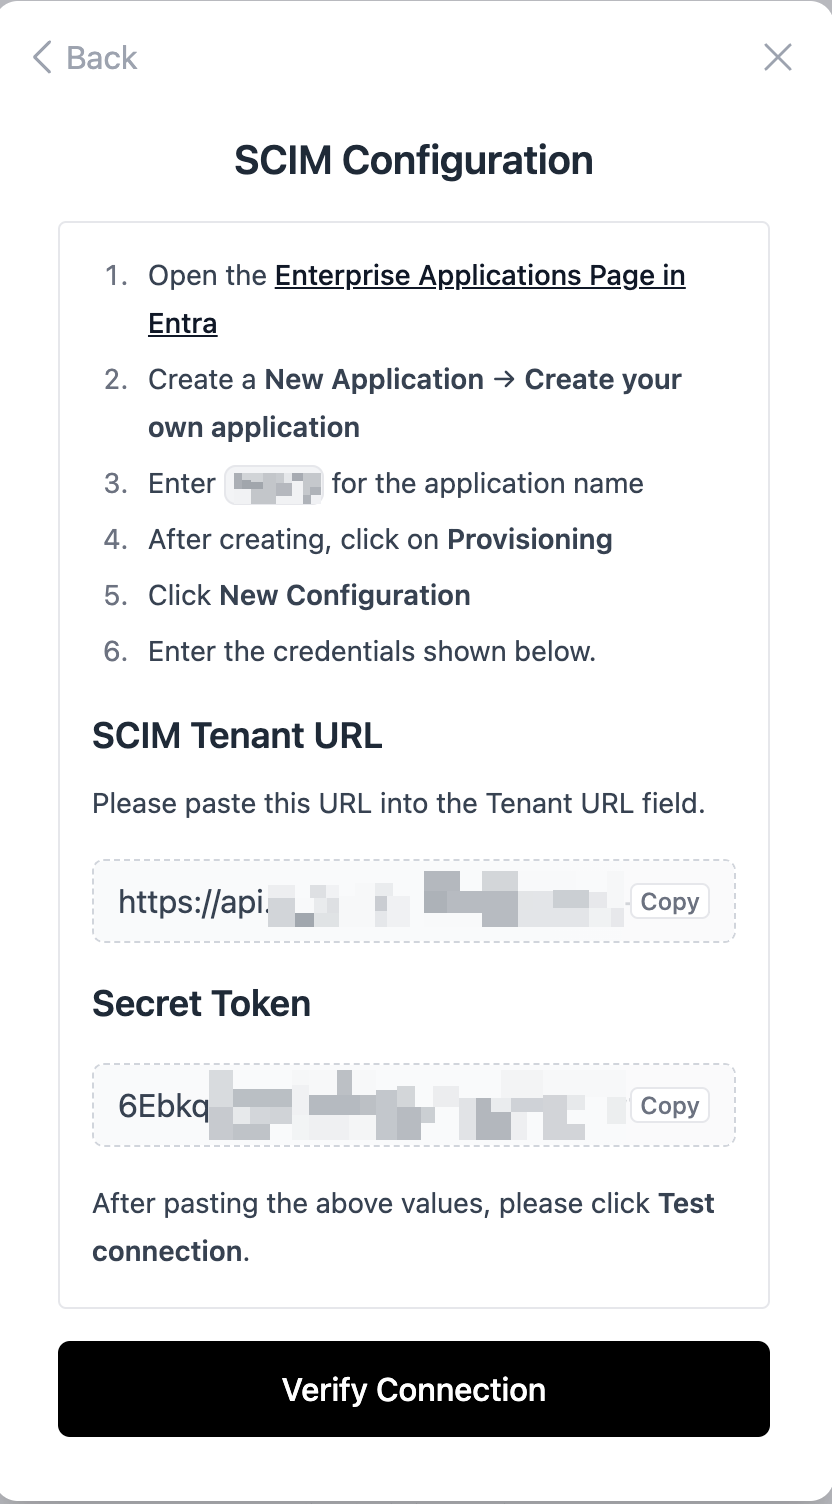Click the SCIM Configuration heading
This screenshot has width=832, height=1504.
[414, 160]
